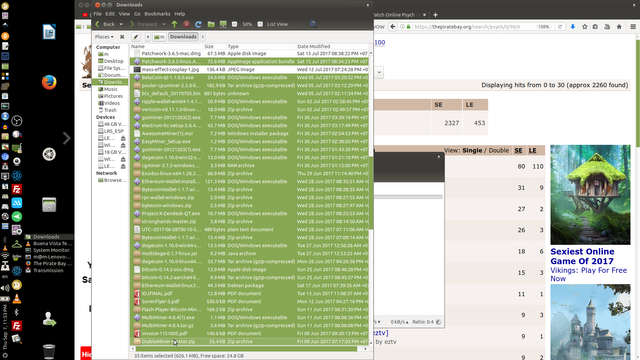The width and height of the screenshot is (640, 360).
Task: Open the File menu
Action: click(98, 14)
